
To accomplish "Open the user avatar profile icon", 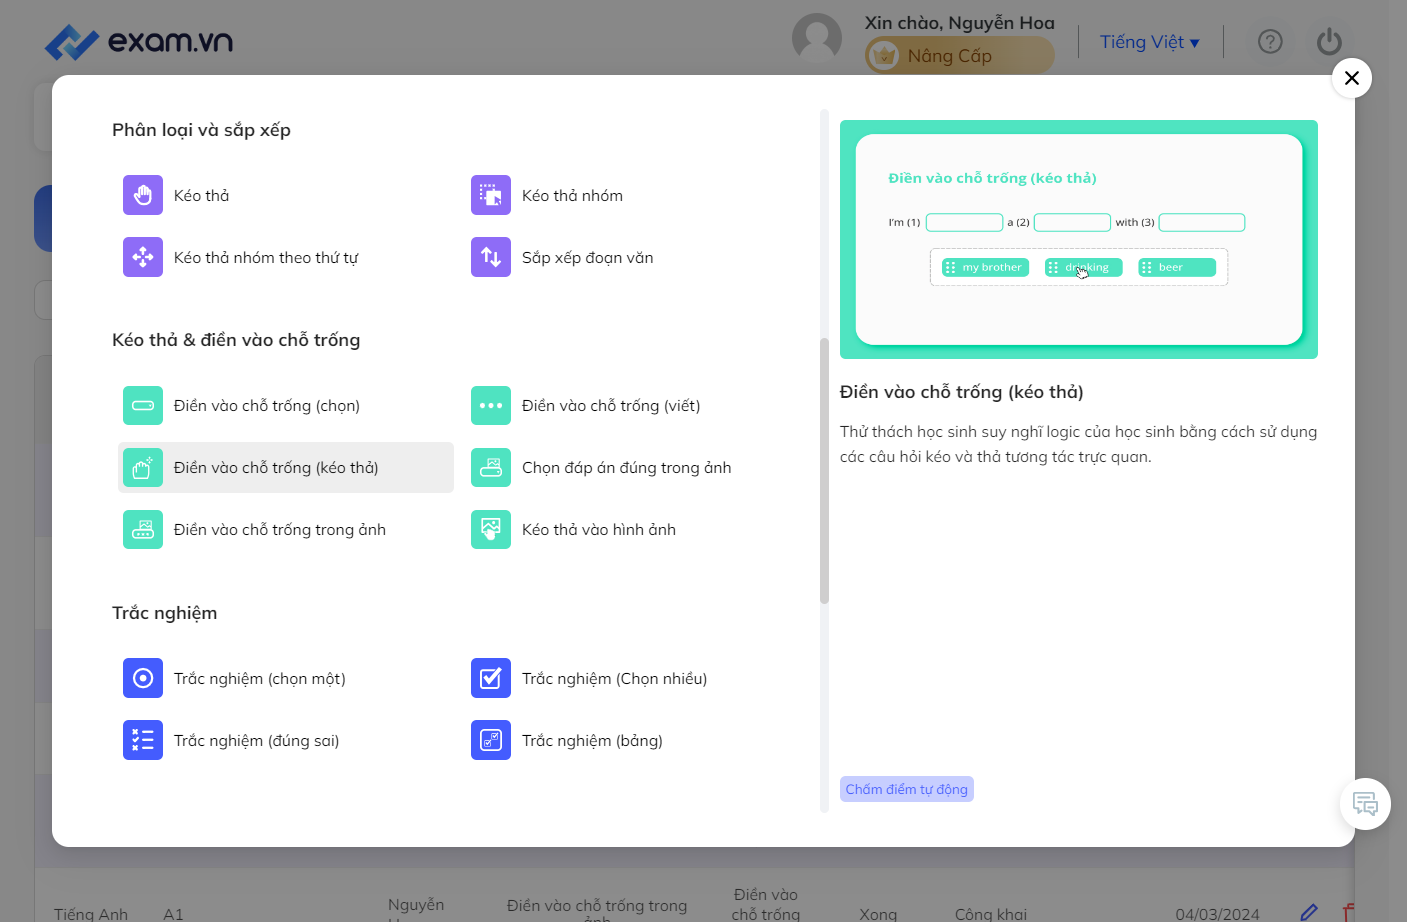I will pyautogui.click(x=817, y=39).
